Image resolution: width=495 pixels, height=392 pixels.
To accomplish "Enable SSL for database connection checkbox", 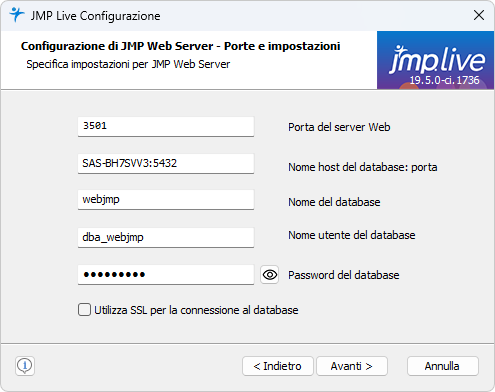I will tap(84, 309).
